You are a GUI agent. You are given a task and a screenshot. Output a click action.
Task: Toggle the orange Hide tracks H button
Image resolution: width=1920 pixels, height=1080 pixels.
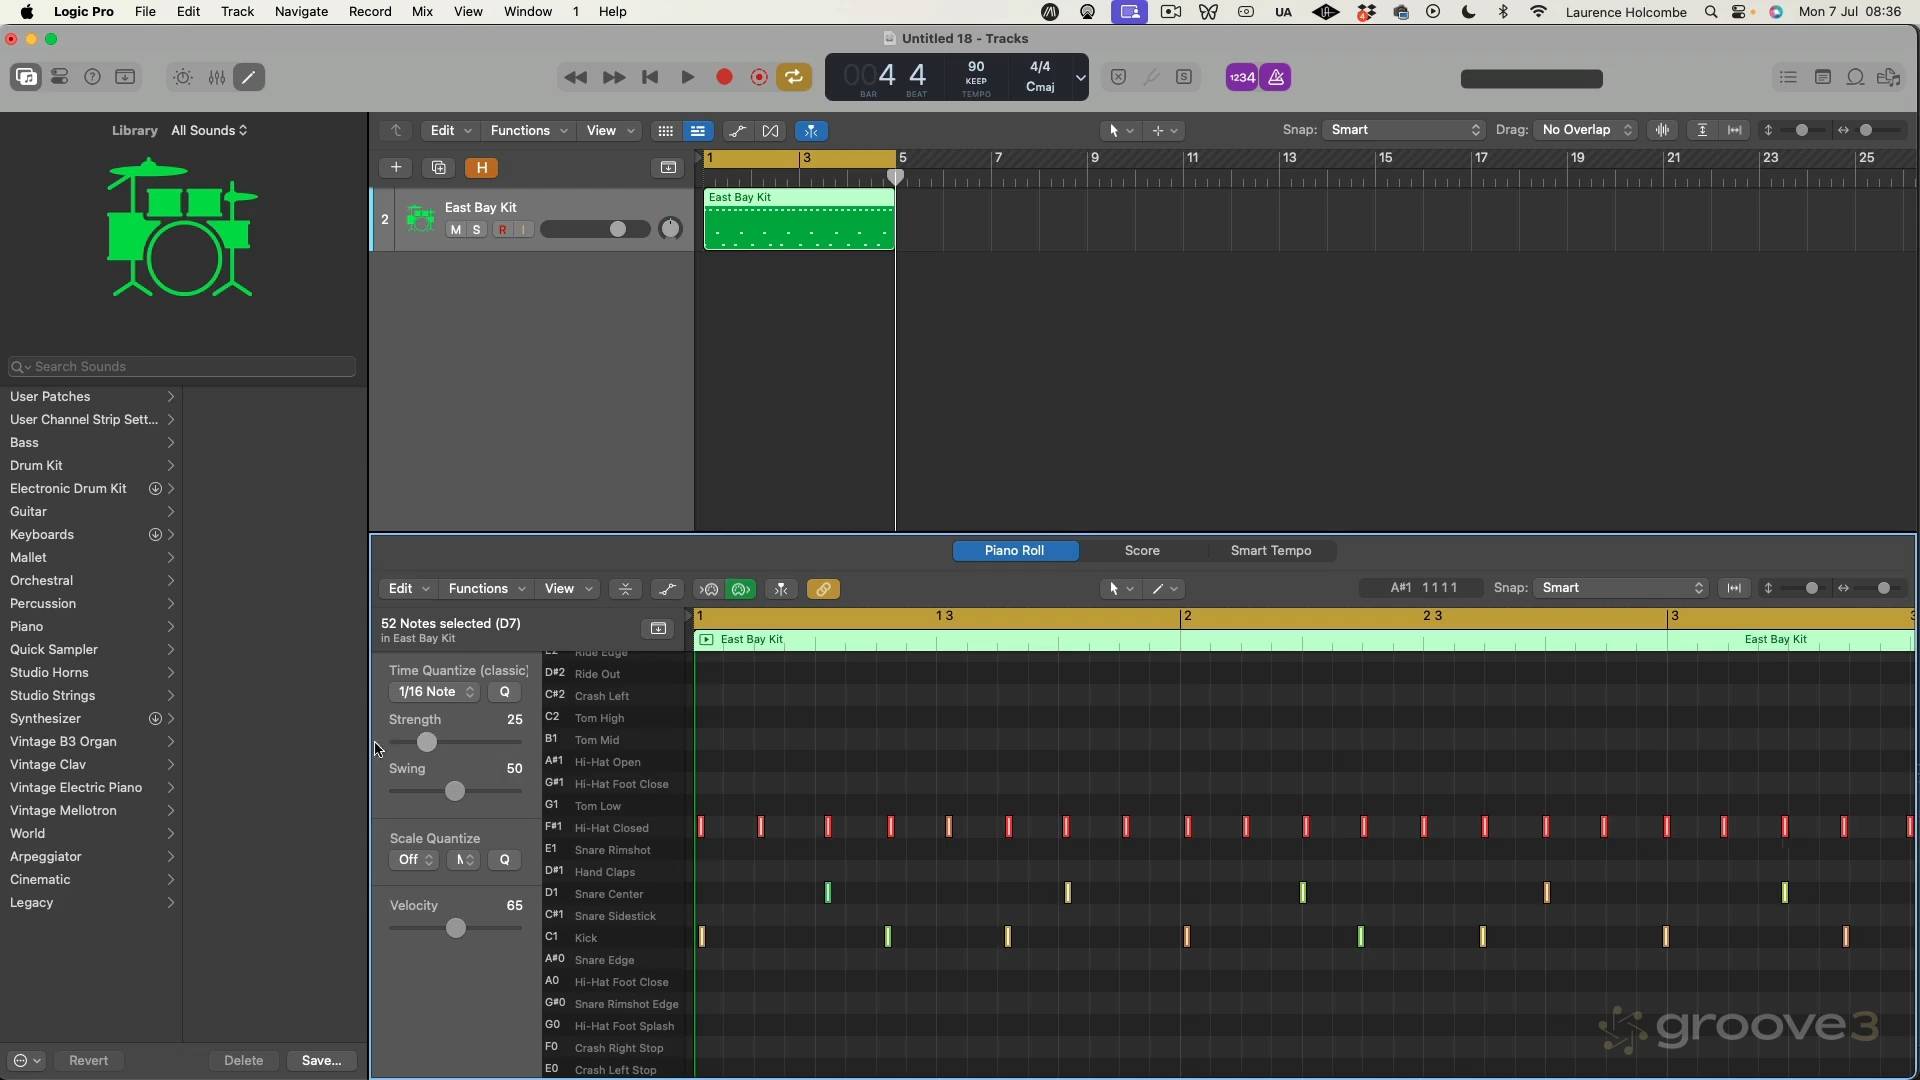click(x=482, y=167)
